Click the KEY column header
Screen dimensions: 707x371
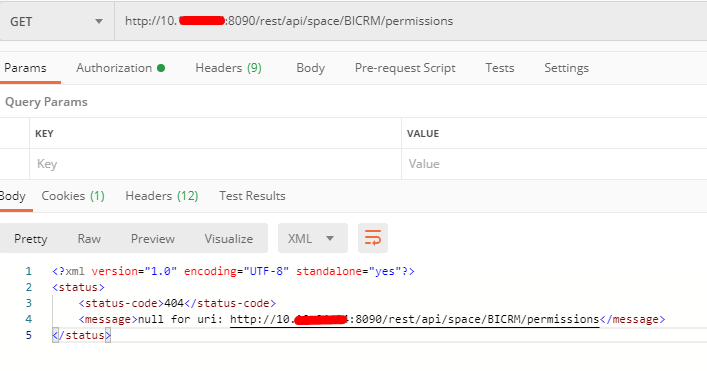44,133
